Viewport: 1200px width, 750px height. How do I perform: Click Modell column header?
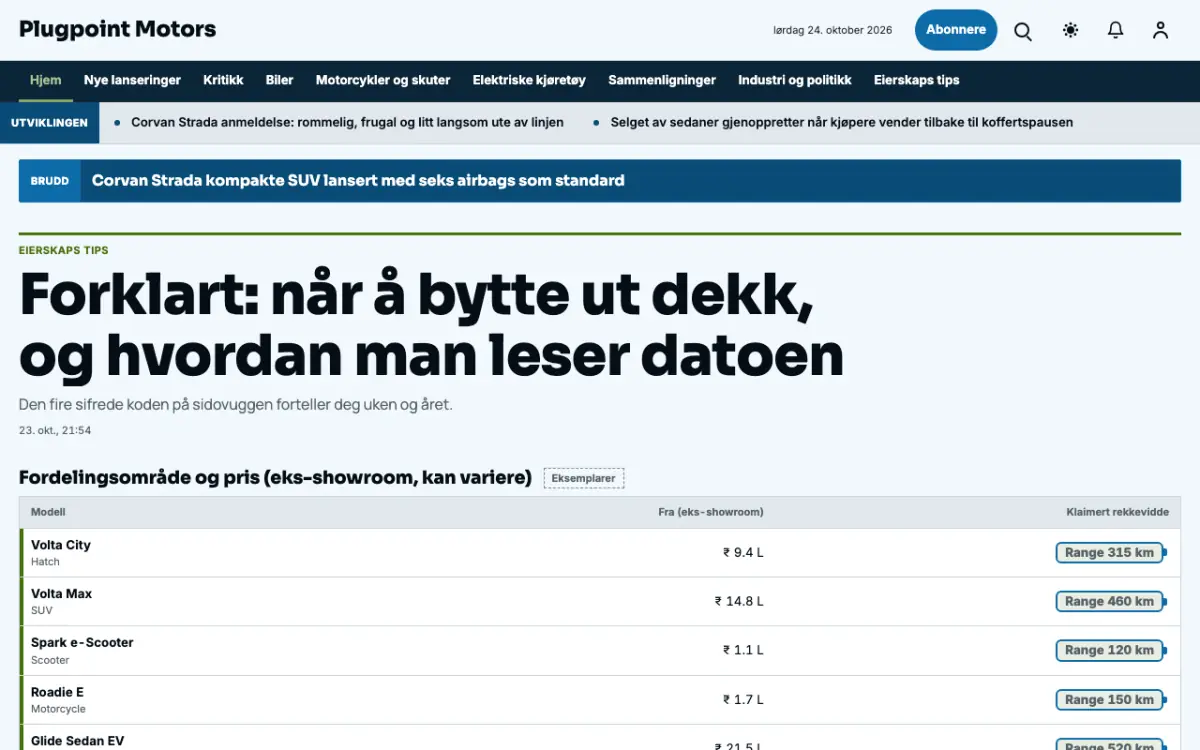pos(48,512)
